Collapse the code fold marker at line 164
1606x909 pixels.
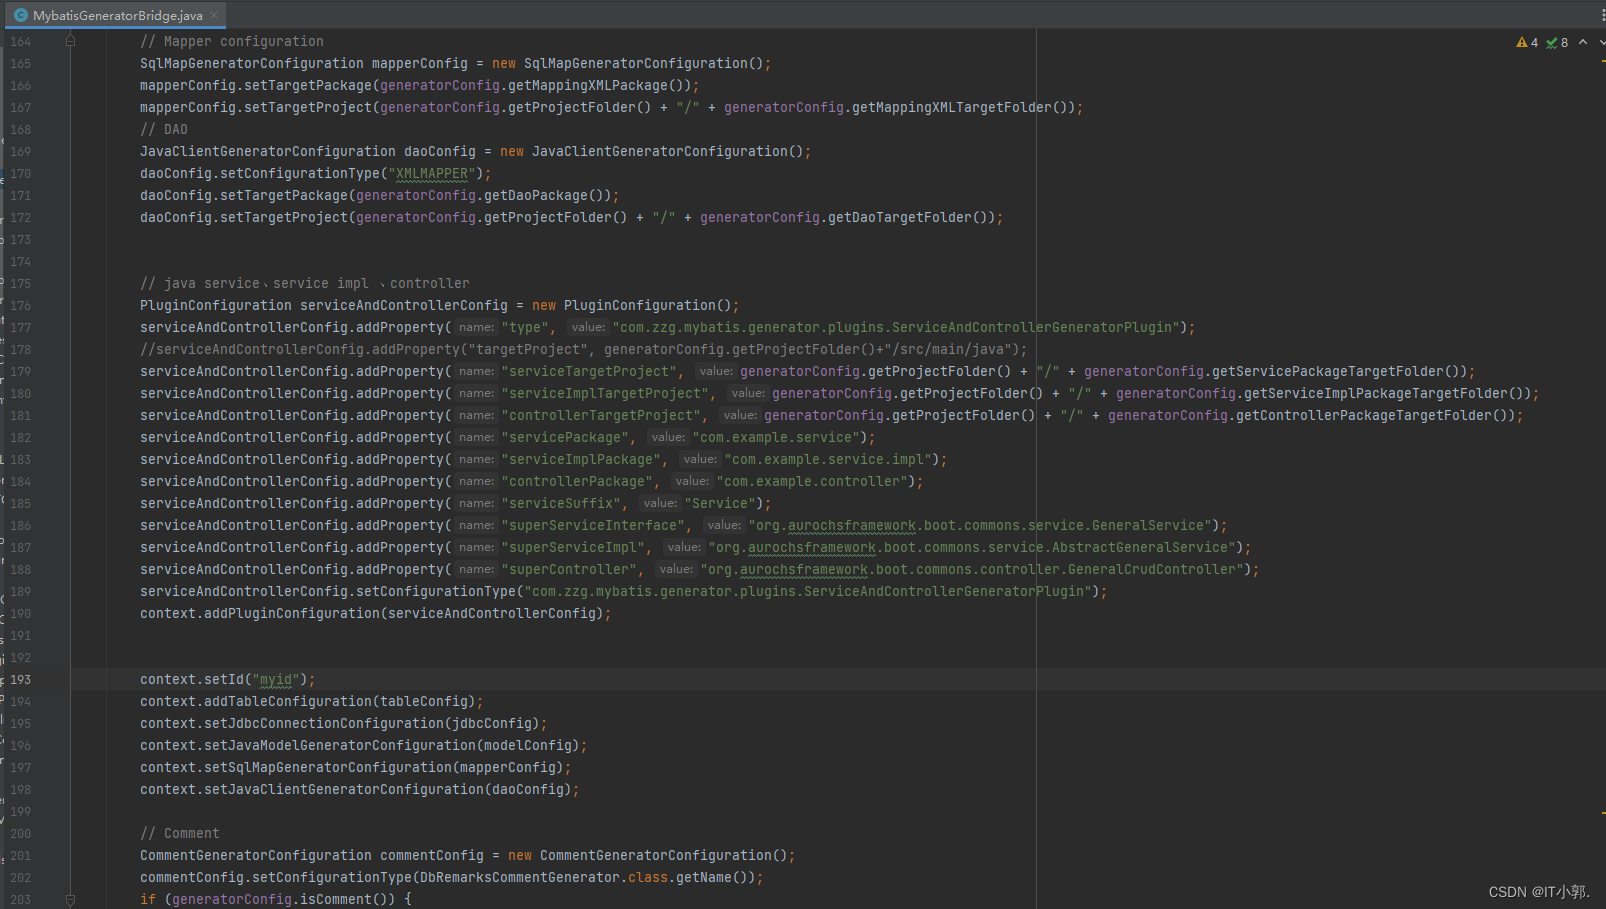pos(70,41)
